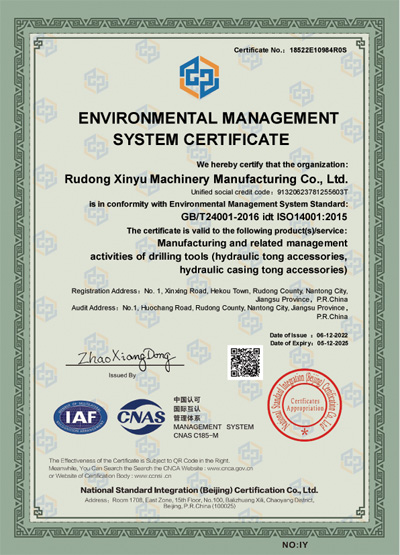The image size is (400, 555).
Task: Select the Chinese text 国际互认
Action: coord(187,409)
